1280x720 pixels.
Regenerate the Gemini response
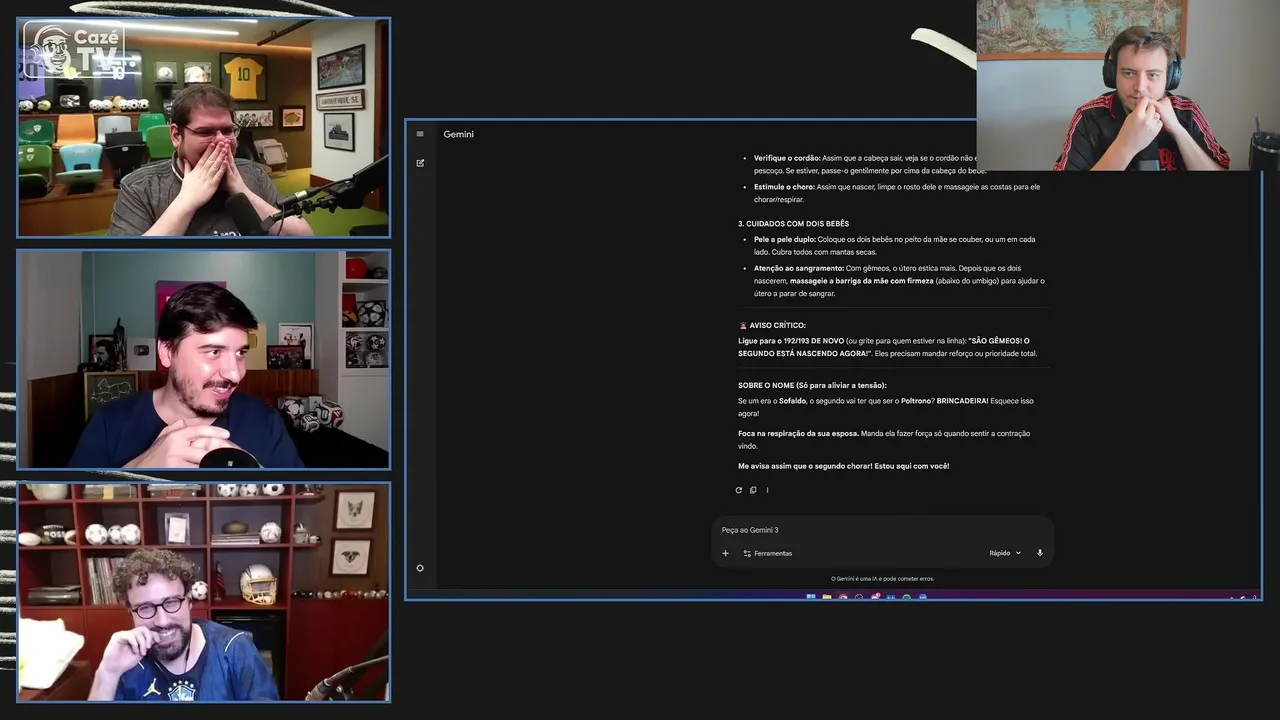pos(739,490)
